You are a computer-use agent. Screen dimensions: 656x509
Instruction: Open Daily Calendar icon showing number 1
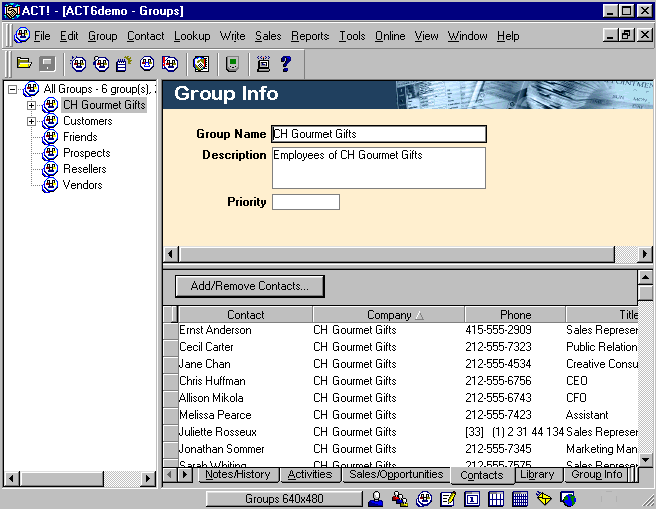[472, 499]
